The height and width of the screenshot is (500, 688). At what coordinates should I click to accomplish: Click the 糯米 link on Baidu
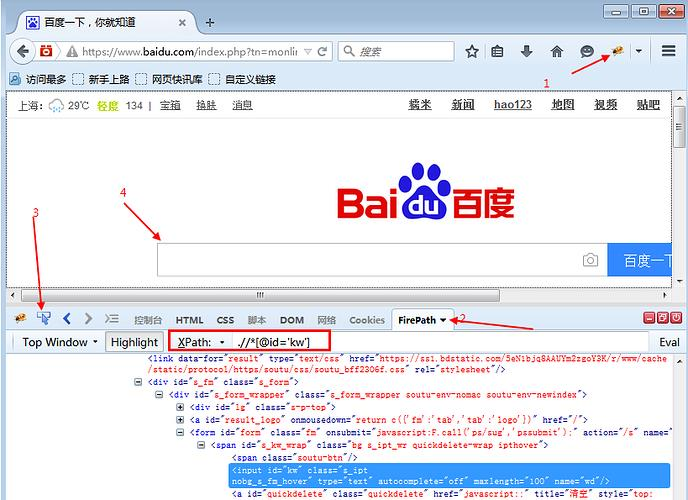coord(420,105)
